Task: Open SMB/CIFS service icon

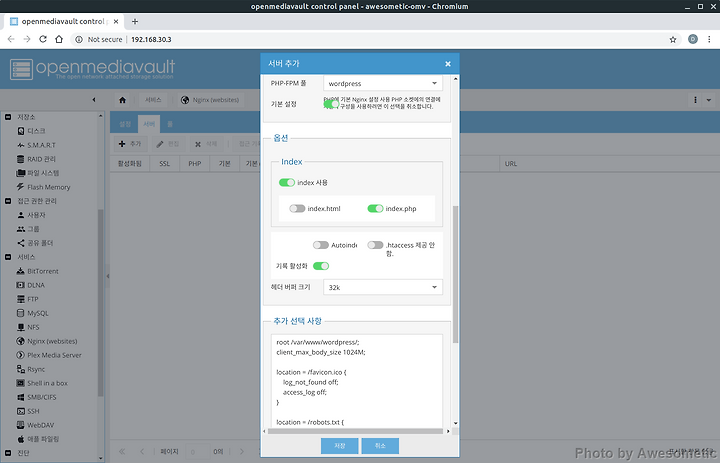Action: 21,397
